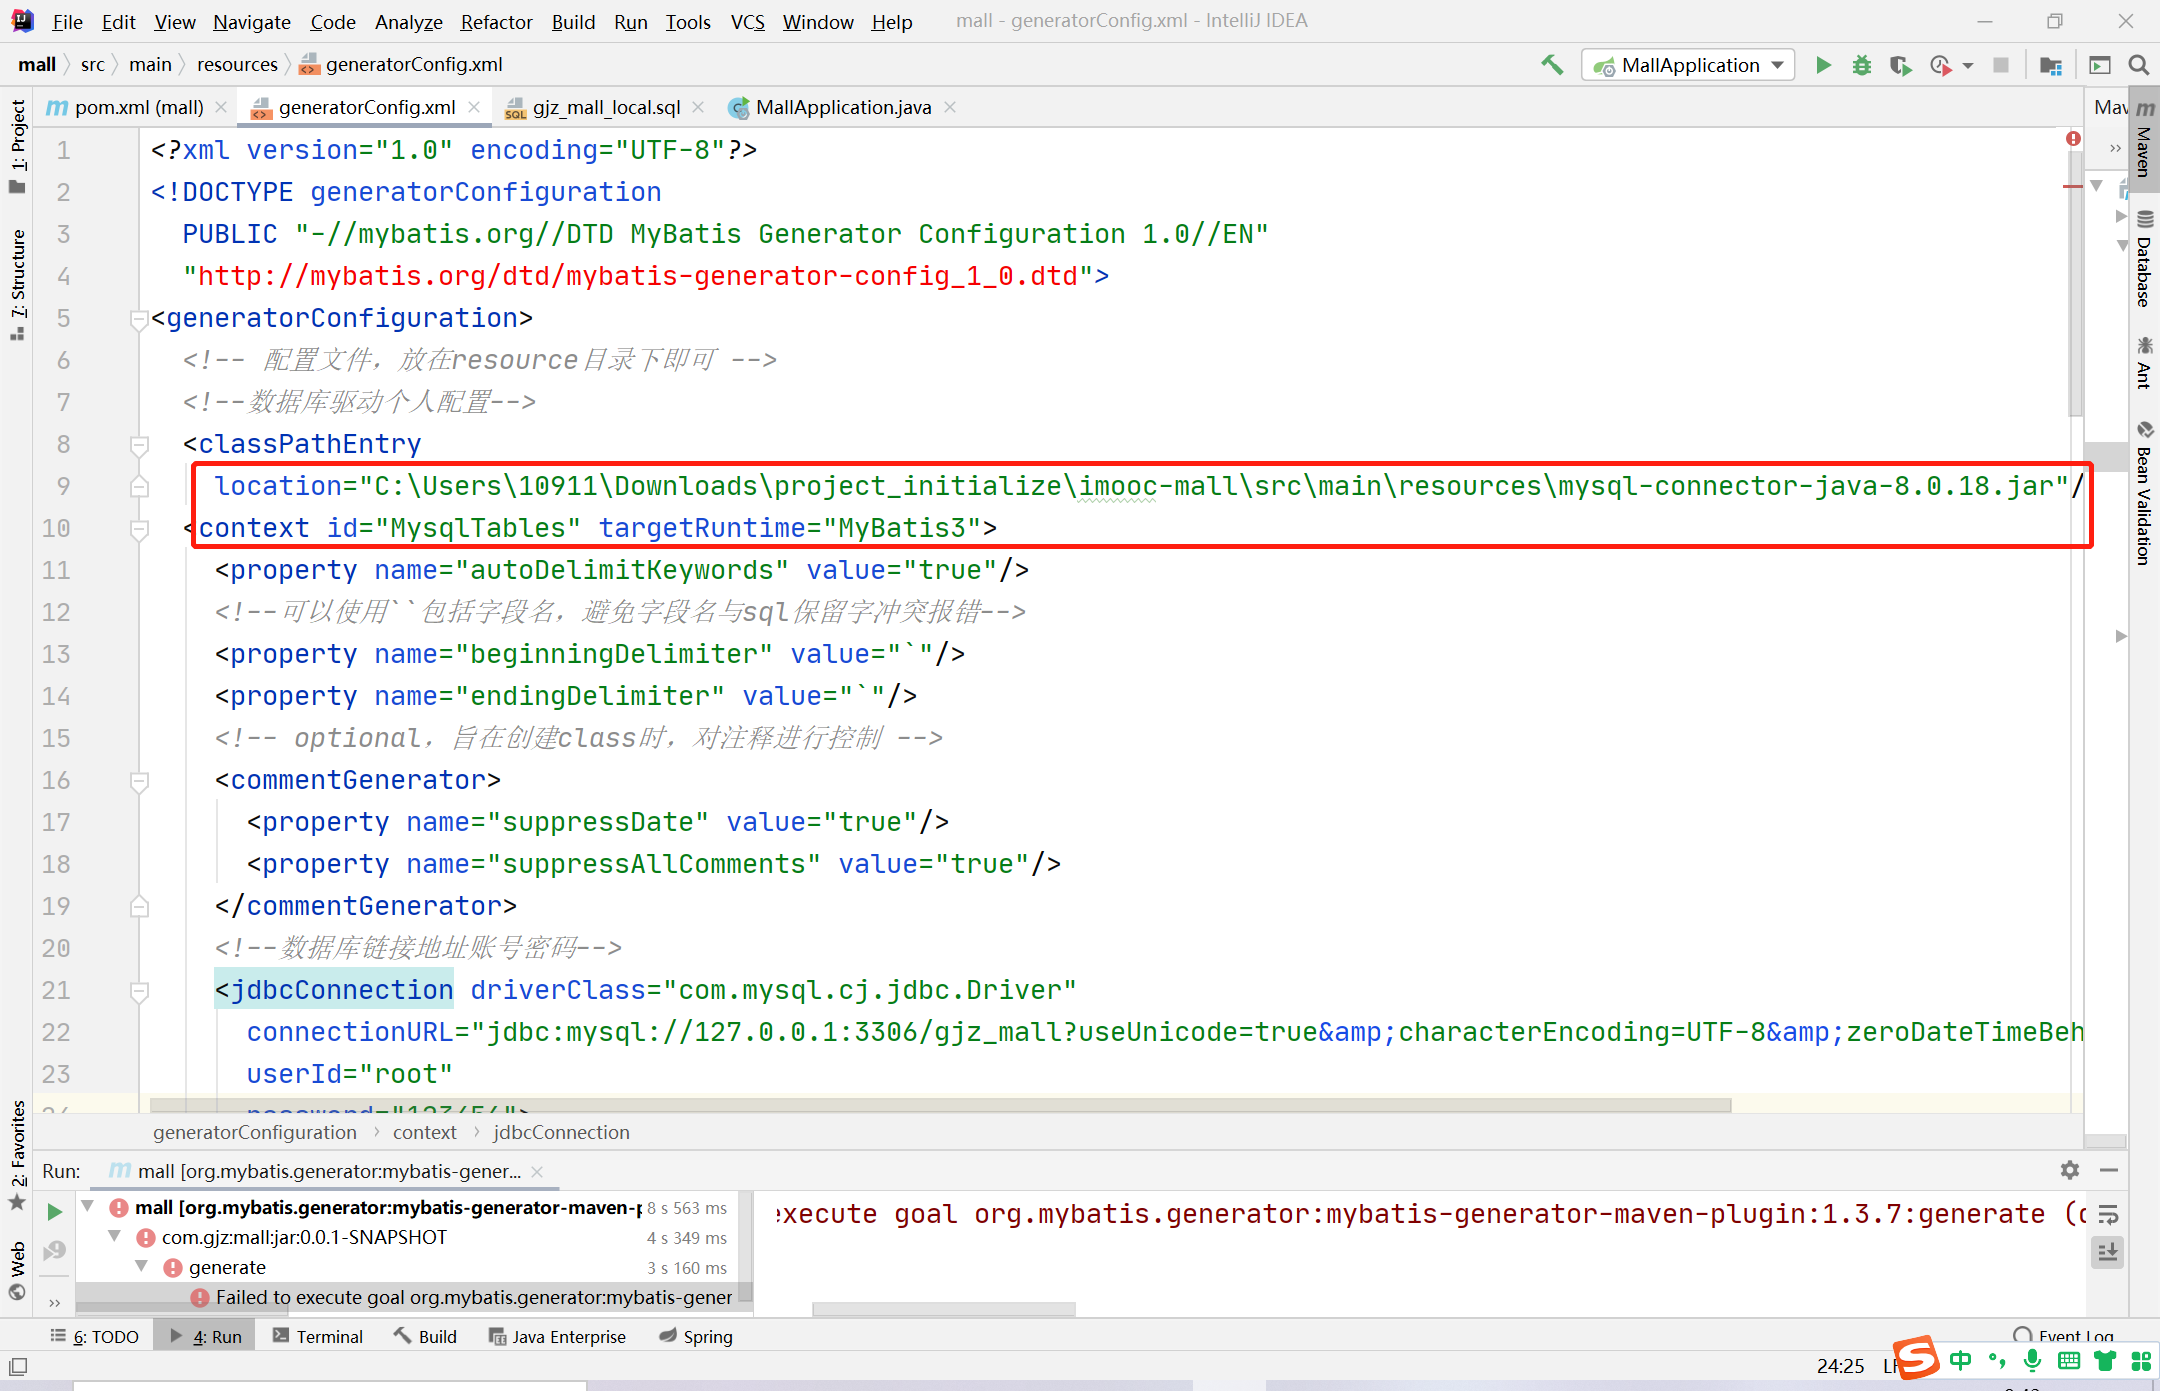This screenshot has height=1391, width=2160.
Task: Click the Build project hammer icon
Action: click(x=1552, y=65)
